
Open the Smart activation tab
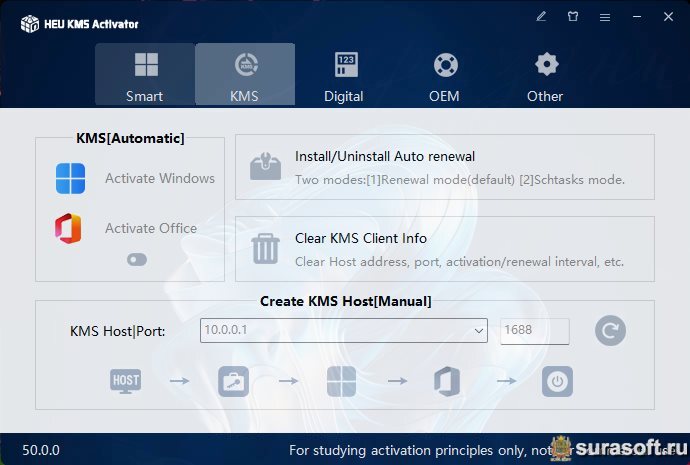(145, 75)
